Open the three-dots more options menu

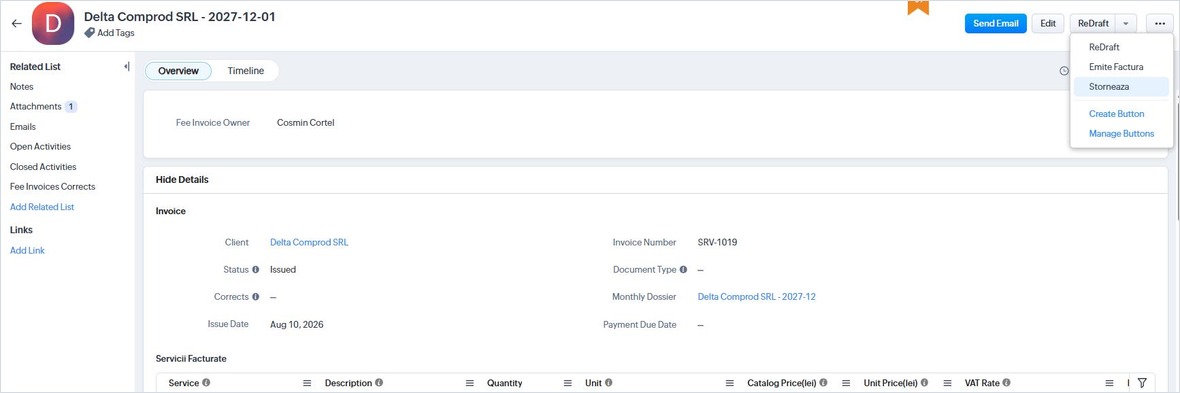coord(1160,23)
